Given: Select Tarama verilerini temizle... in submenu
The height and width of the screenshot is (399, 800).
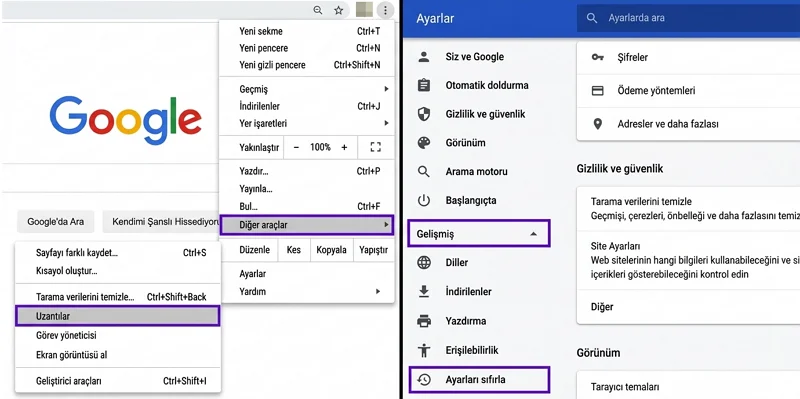Looking at the screenshot, I should coord(118,297).
